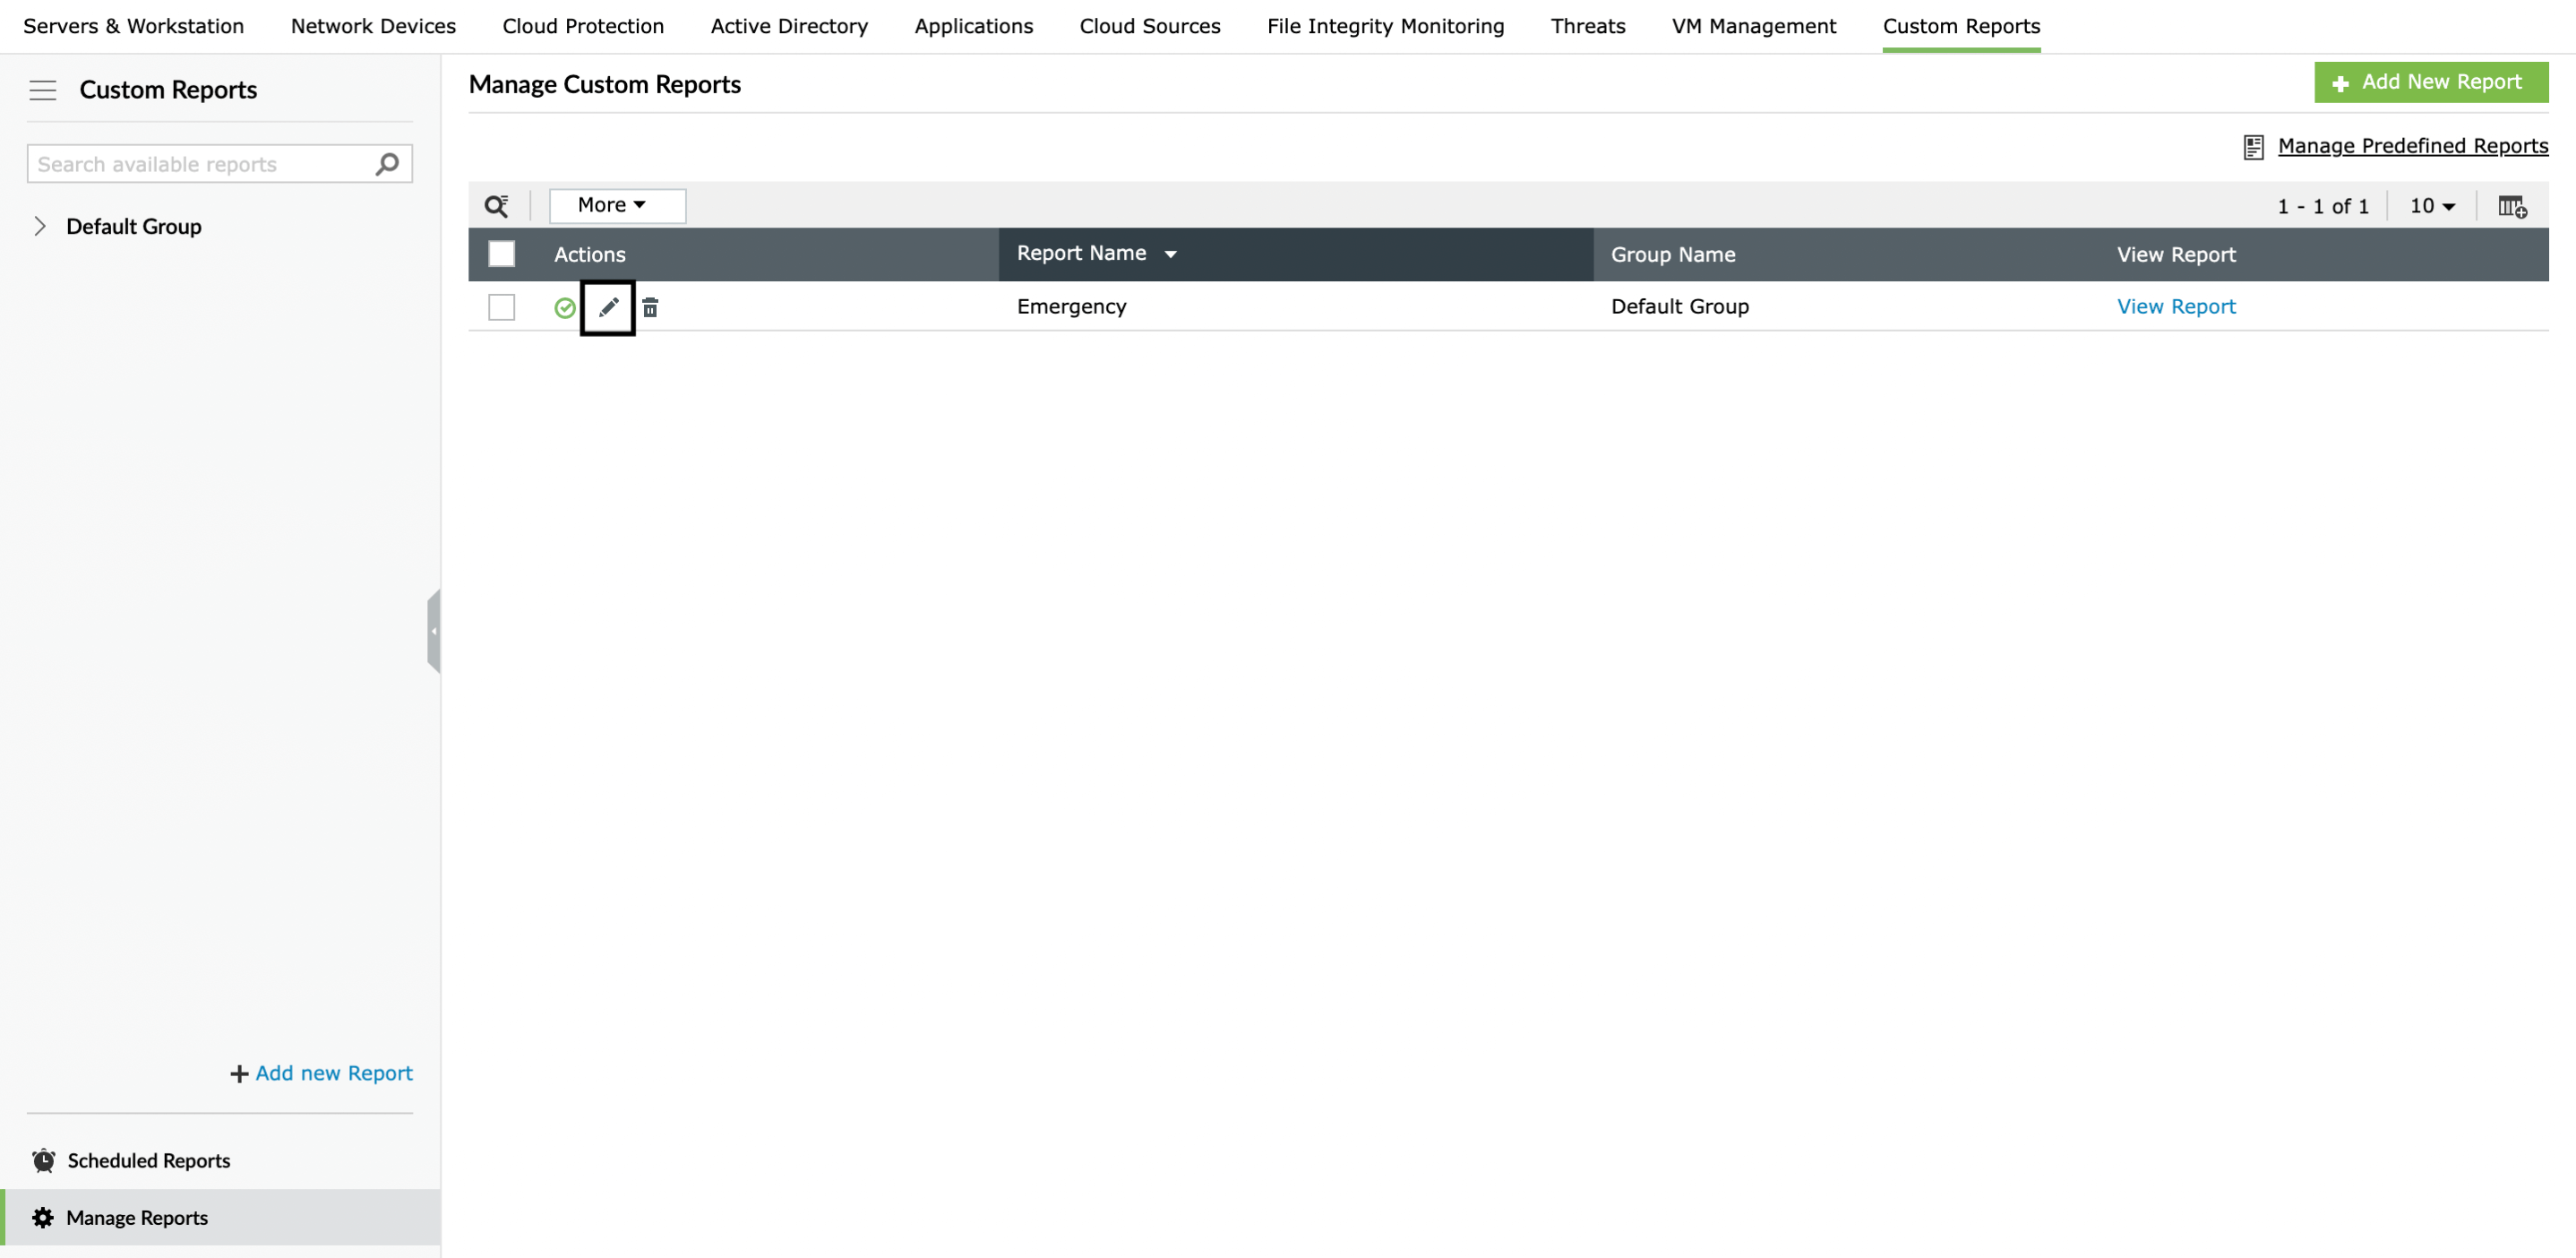Sort by the Report Name column header
This screenshot has height=1258, width=2576.
pyautogui.click(x=1081, y=254)
